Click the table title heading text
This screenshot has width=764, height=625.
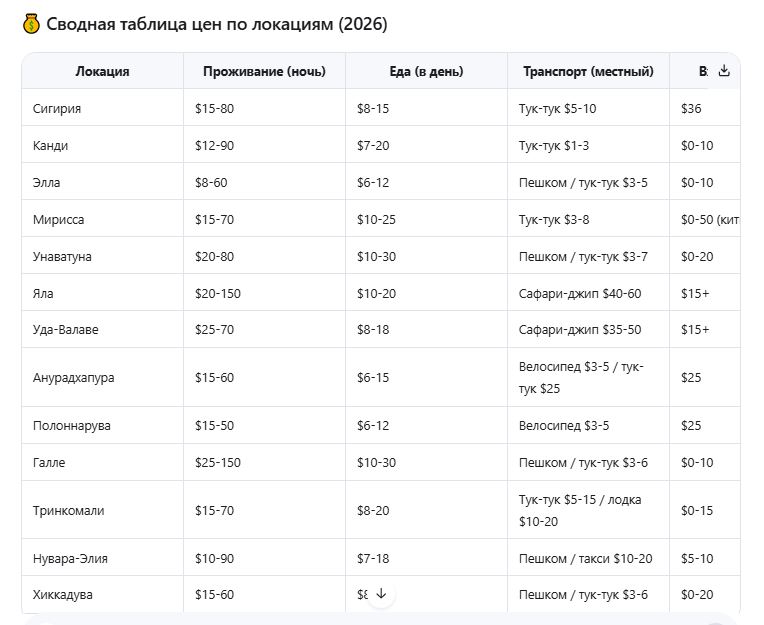(x=217, y=24)
